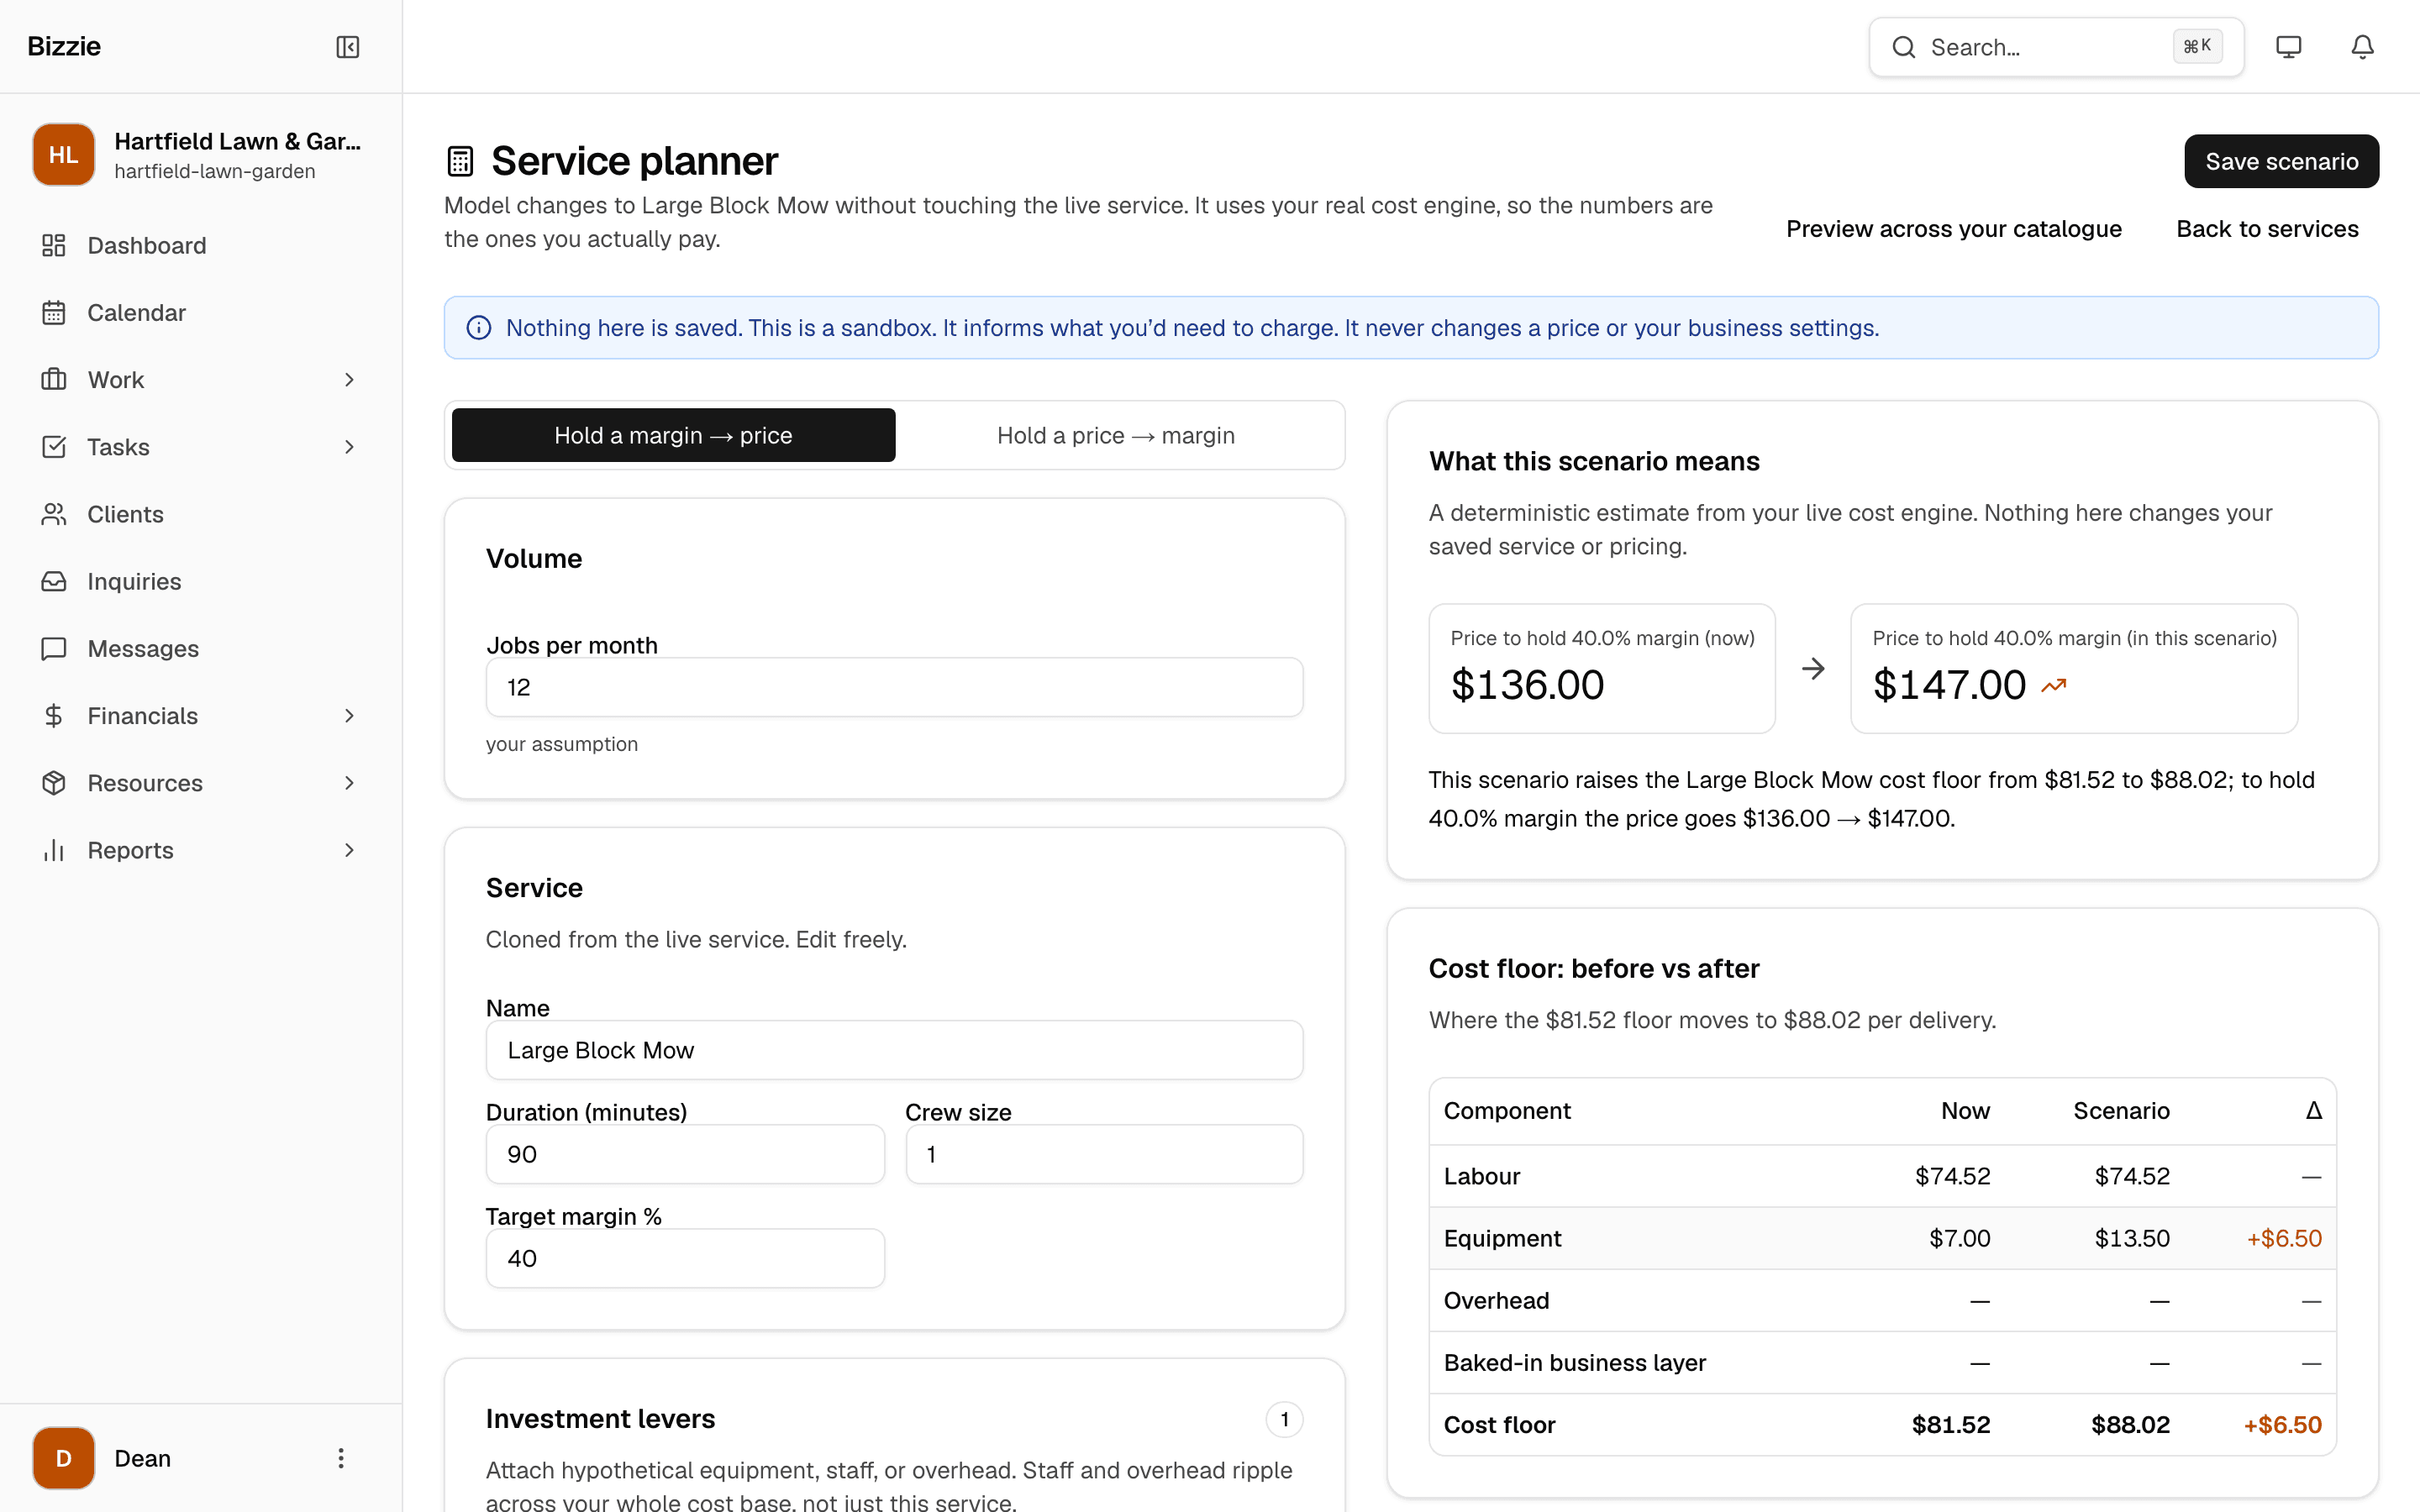Click the Equipment row +$6.50 delta
The height and width of the screenshot is (1512, 2420).
tap(2284, 1238)
